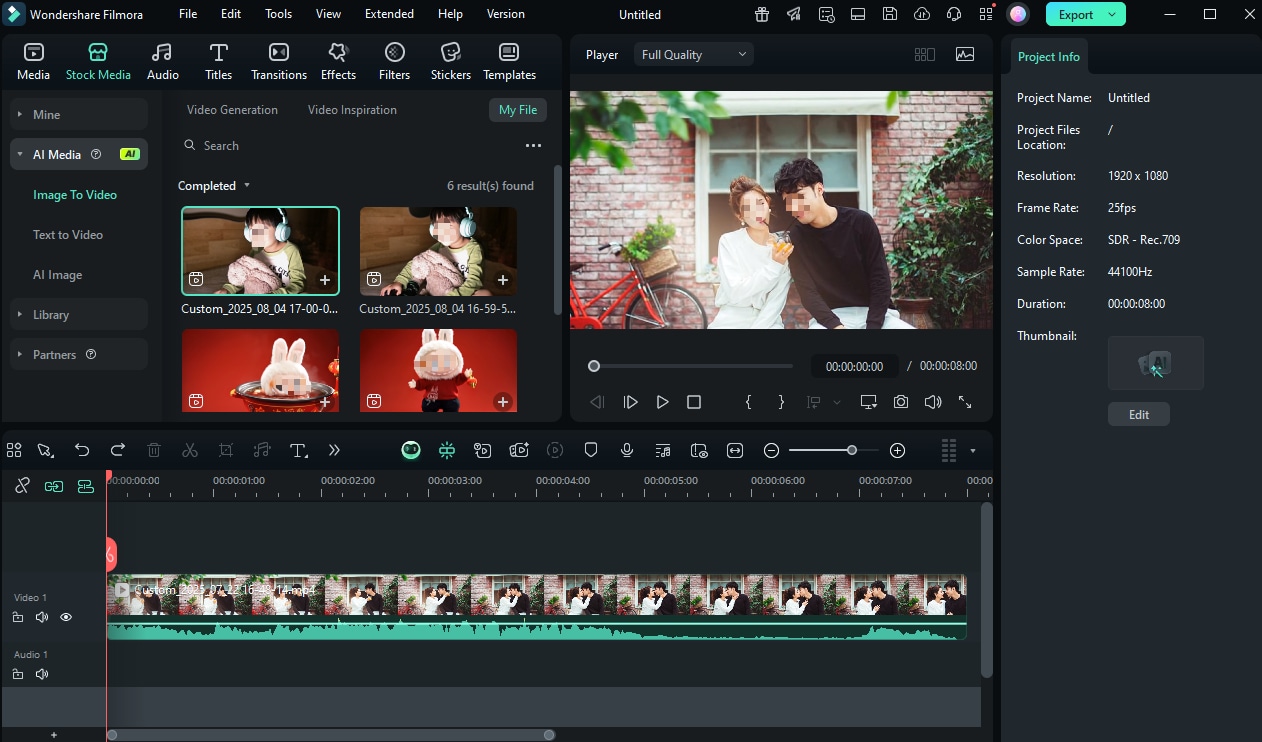Toggle the magnetic timeline icon
Viewport: 1262px width, 742px height.
86,486
